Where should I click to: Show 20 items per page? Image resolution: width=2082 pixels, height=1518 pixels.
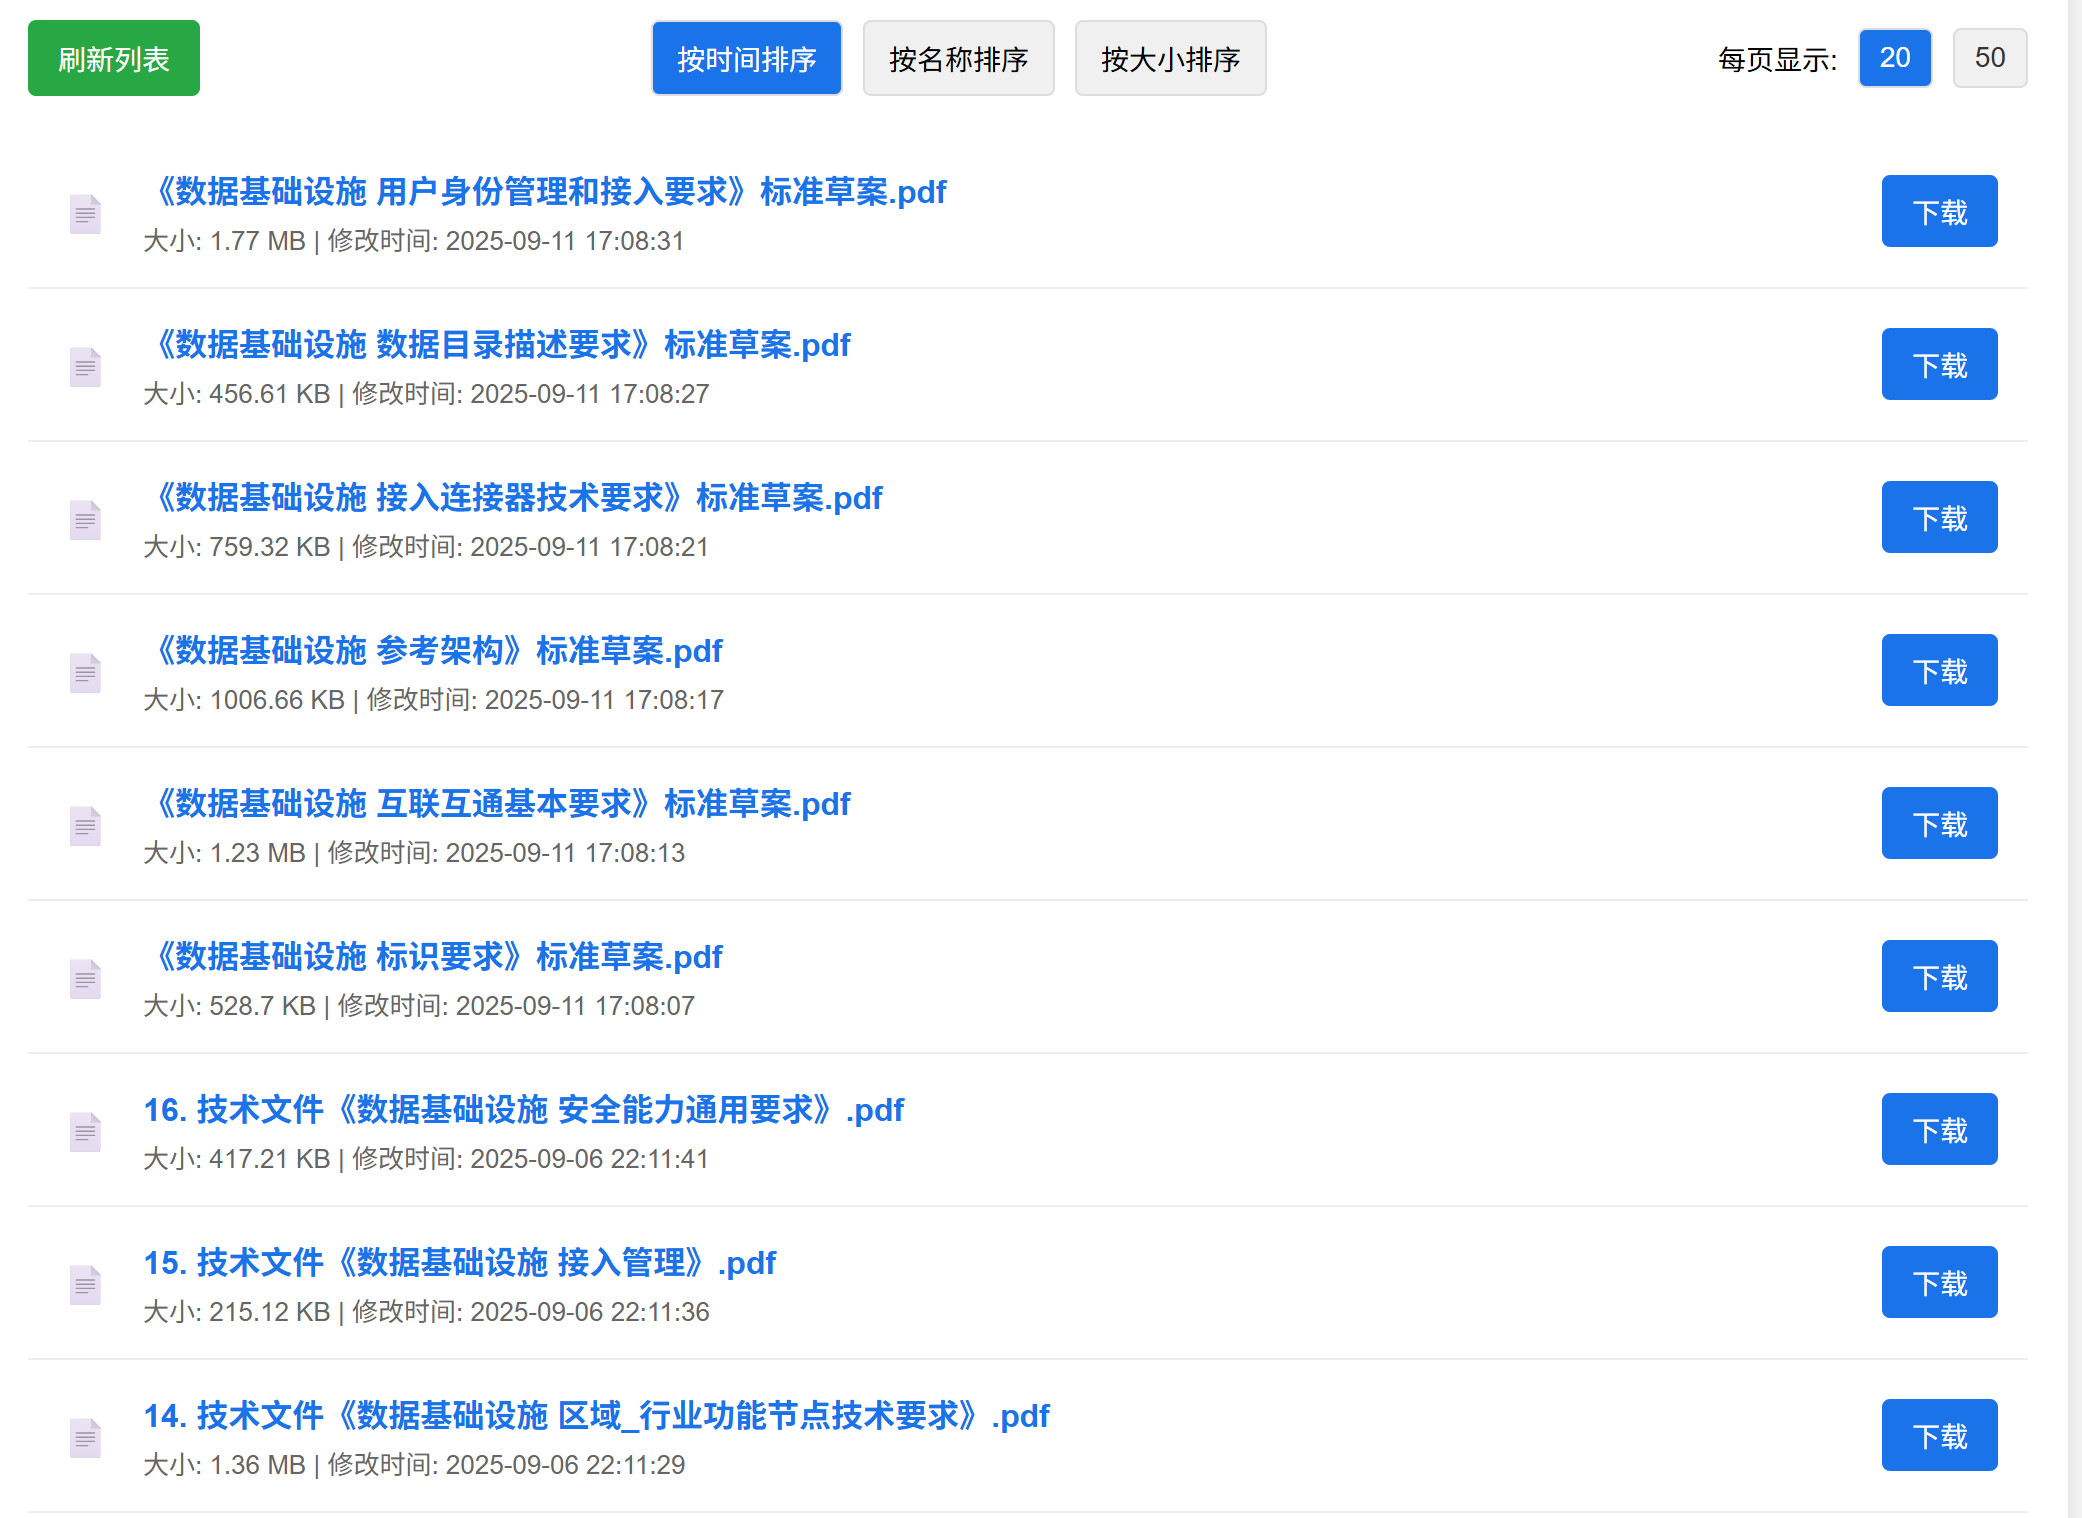point(1894,58)
